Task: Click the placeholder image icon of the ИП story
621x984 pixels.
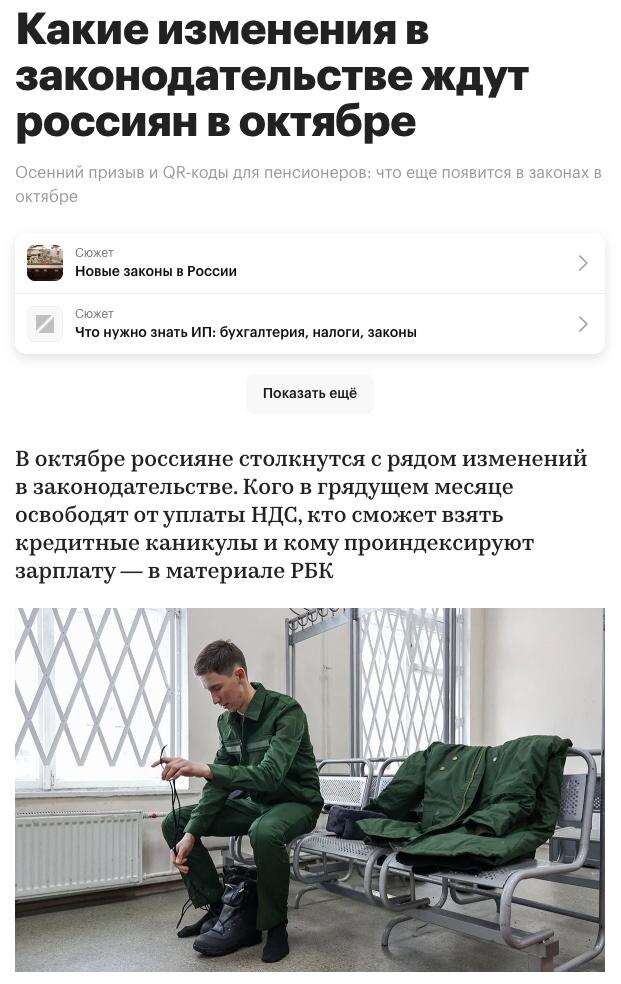Action: click(x=45, y=324)
